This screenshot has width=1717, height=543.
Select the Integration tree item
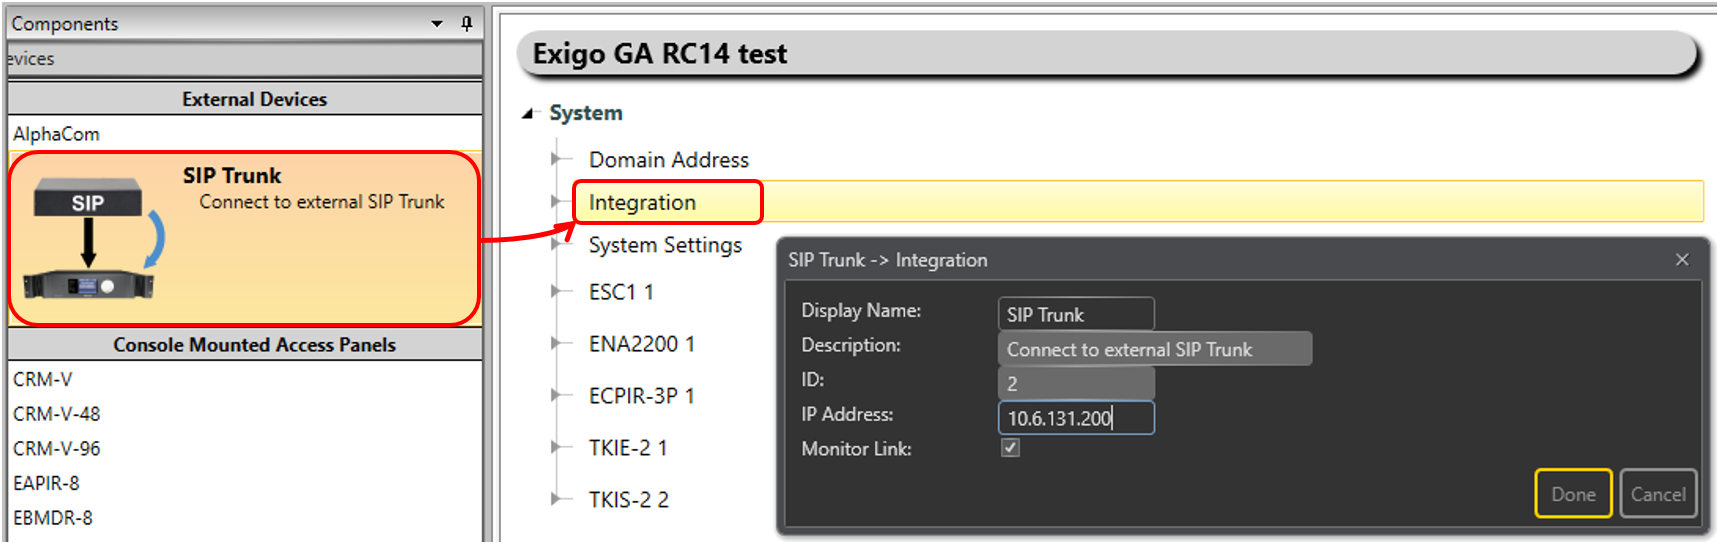click(x=642, y=203)
